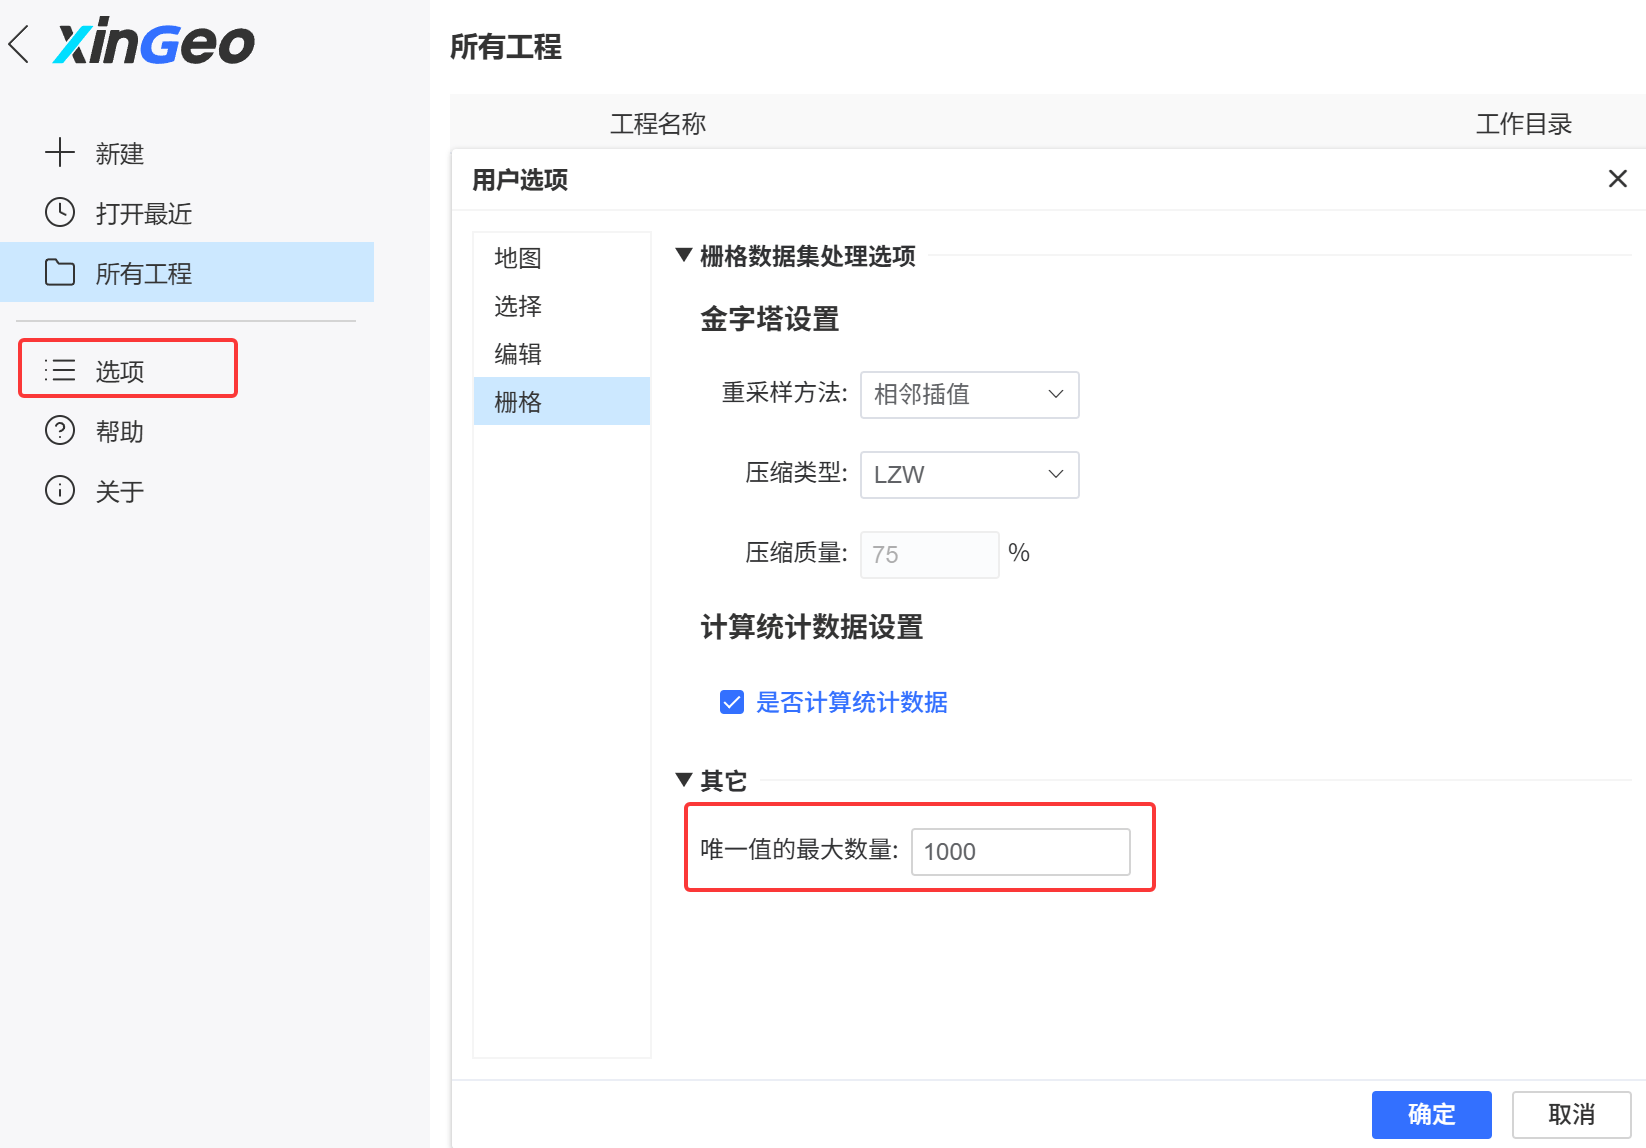Select the 选项 list icon in sidebar
The width and height of the screenshot is (1646, 1148).
tap(60, 369)
